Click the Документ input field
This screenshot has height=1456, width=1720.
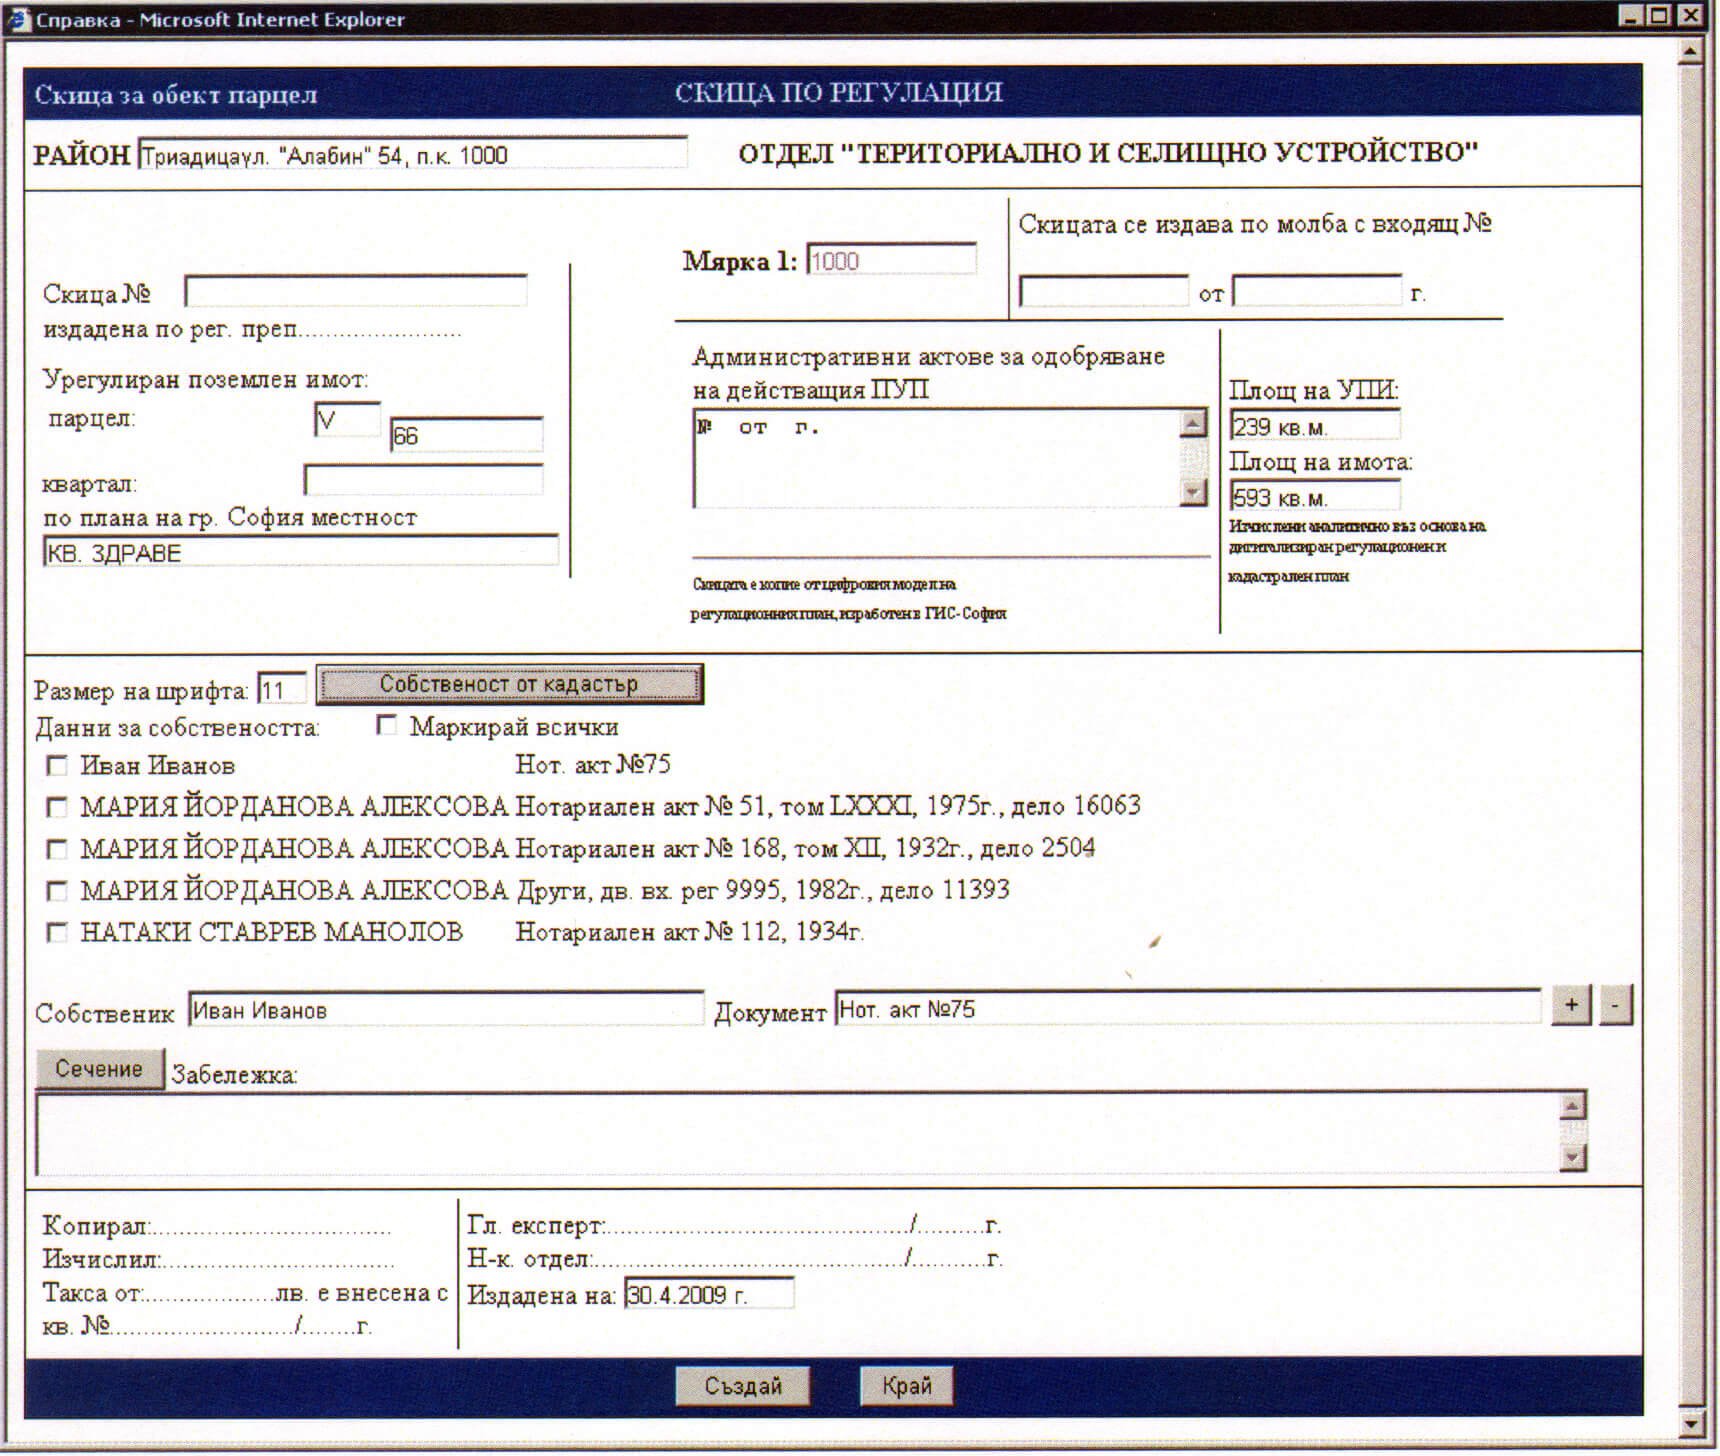(1188, 1007)
